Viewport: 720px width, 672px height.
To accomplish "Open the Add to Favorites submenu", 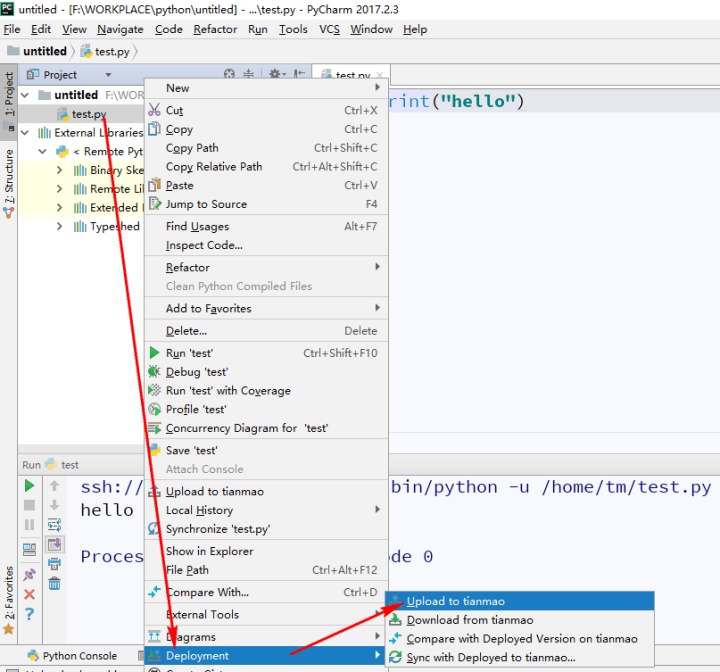I will pos(266,308).
